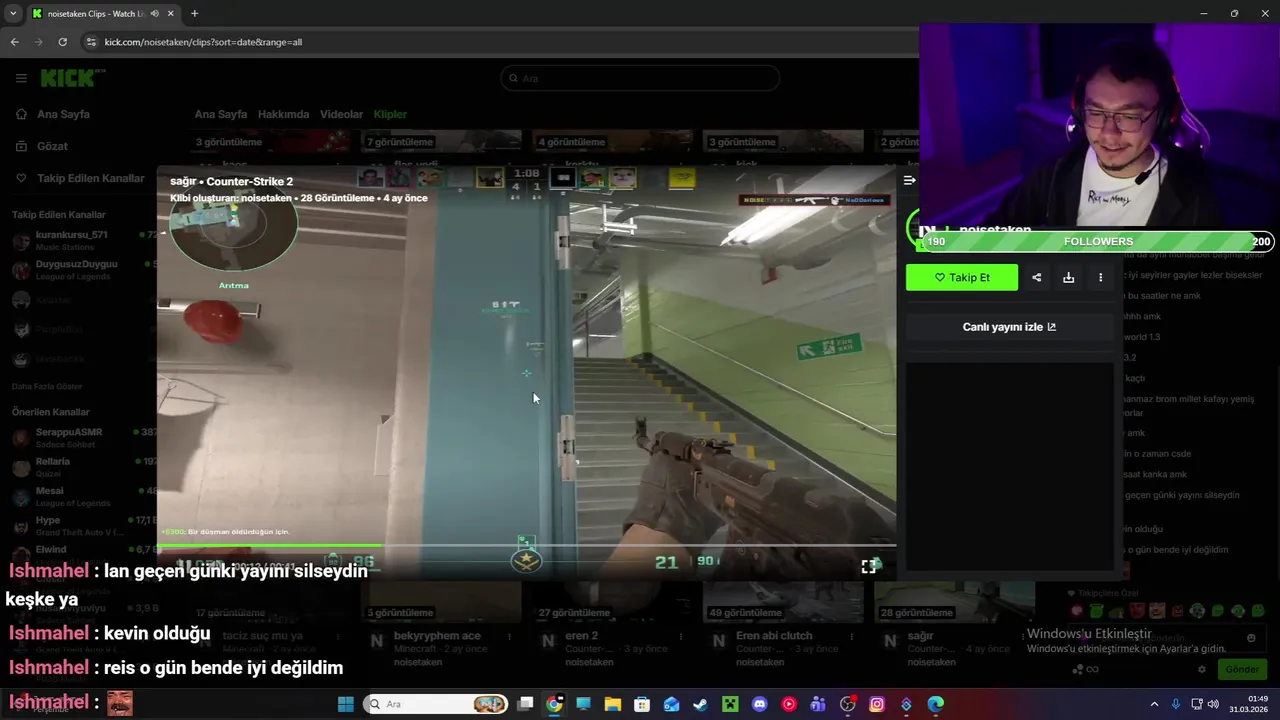This screenshot has height=720, width=1280.
Task: Close the noisetaken Clips tab
Action: (x=171, y=14)
